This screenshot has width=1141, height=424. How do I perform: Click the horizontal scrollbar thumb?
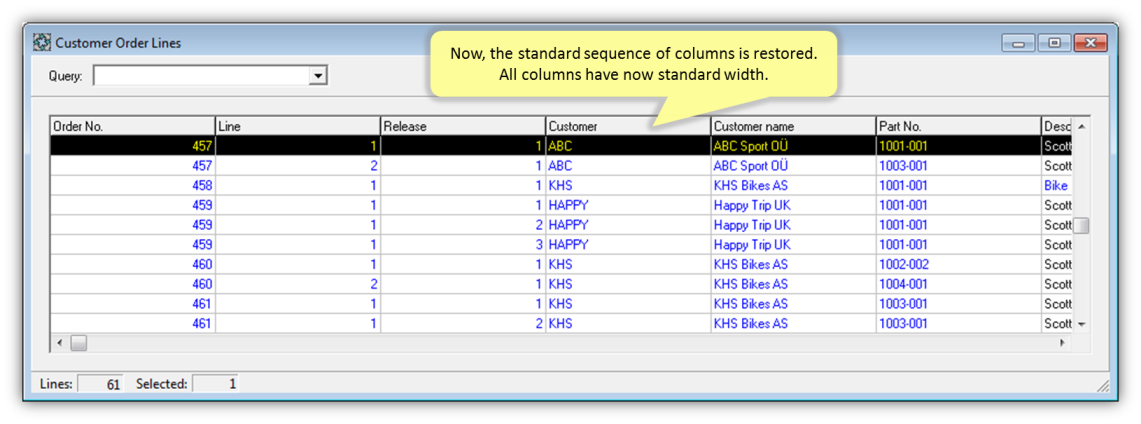click(x=79, y=342)
